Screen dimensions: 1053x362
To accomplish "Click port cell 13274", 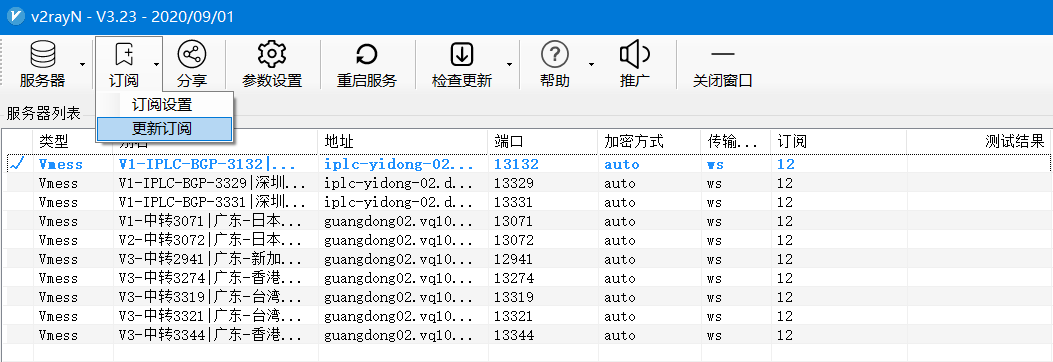I will click(514, 277).
